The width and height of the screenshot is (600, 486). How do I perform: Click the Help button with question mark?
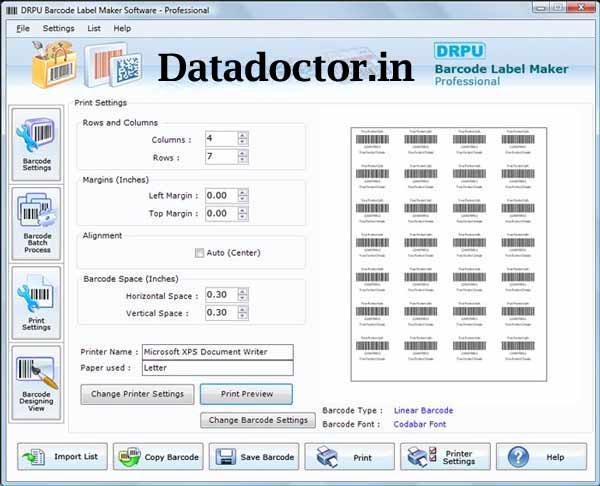click(x=541, y=457)
